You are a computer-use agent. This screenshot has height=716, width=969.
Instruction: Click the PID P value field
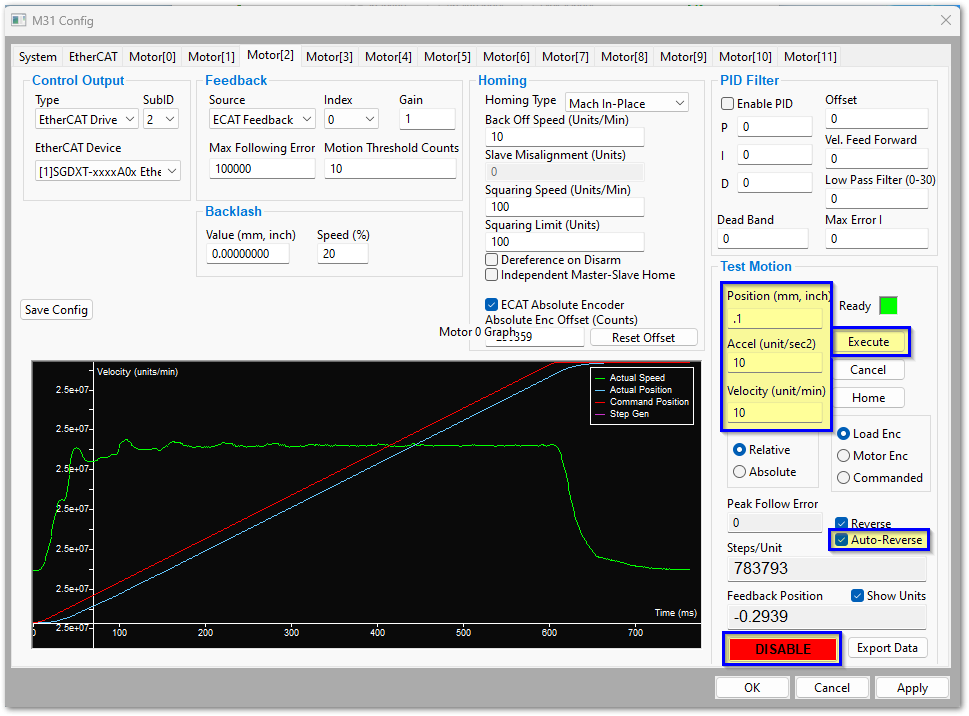pos(774,127)
